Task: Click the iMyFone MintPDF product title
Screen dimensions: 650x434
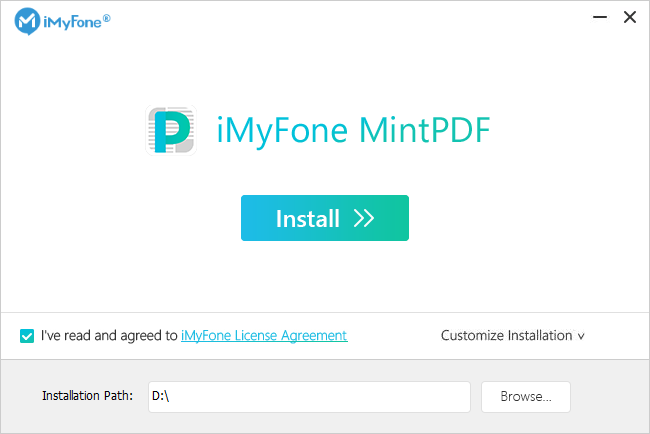Action: [354, 130]
